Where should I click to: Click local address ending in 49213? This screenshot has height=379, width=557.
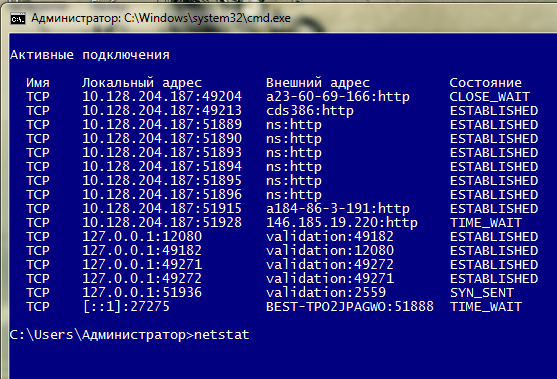coord(162,111)
